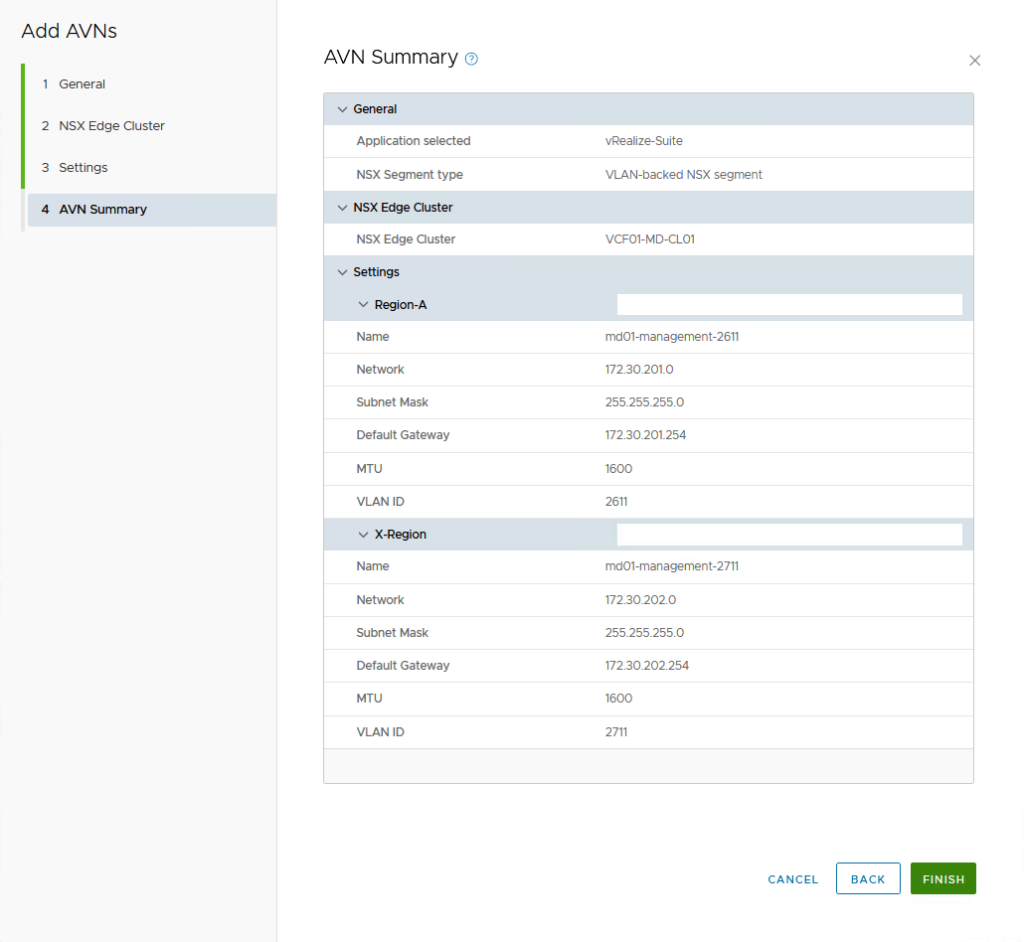The height and width of the screenshot is (942, 1024).
Task: Select step 4 AVN Summary
Action: pyautogui.click(x=102, y=210)
